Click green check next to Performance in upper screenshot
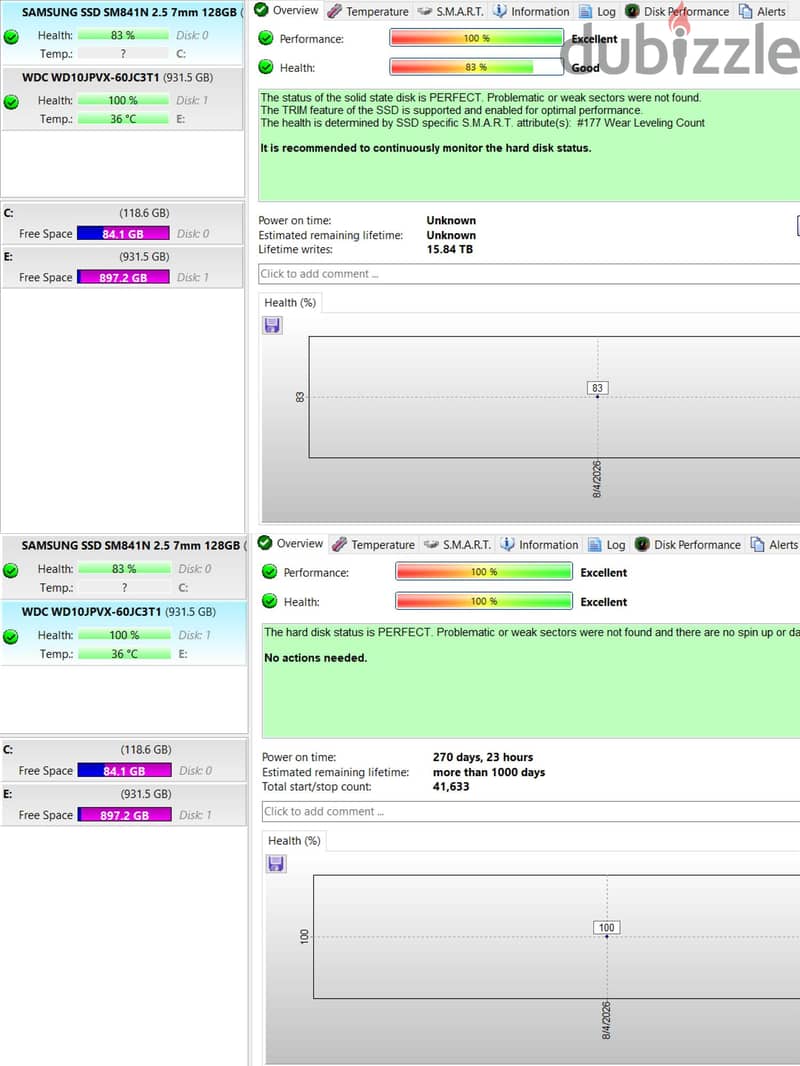800x1066 pixels. [x=266, y=38]
